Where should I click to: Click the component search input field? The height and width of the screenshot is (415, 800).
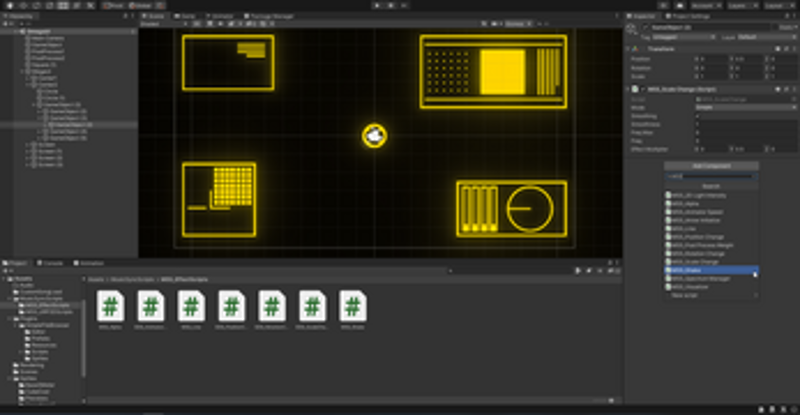711,177
